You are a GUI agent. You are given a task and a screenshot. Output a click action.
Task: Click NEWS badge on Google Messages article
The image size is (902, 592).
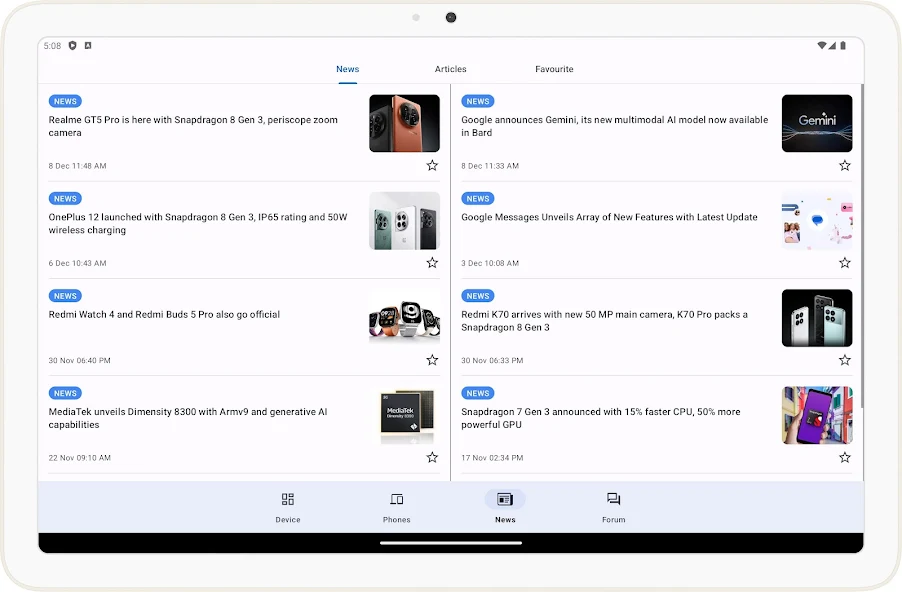click(x=477, y=198)
